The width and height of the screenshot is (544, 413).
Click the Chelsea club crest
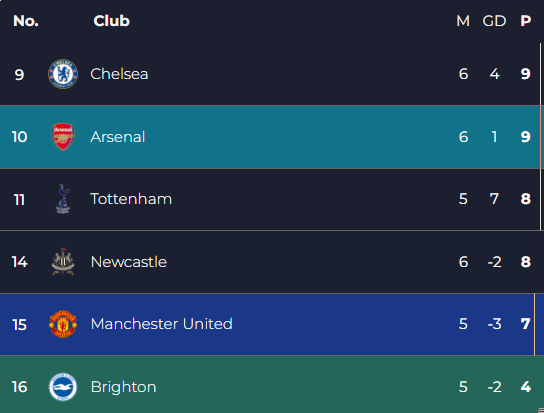[63, 74]
